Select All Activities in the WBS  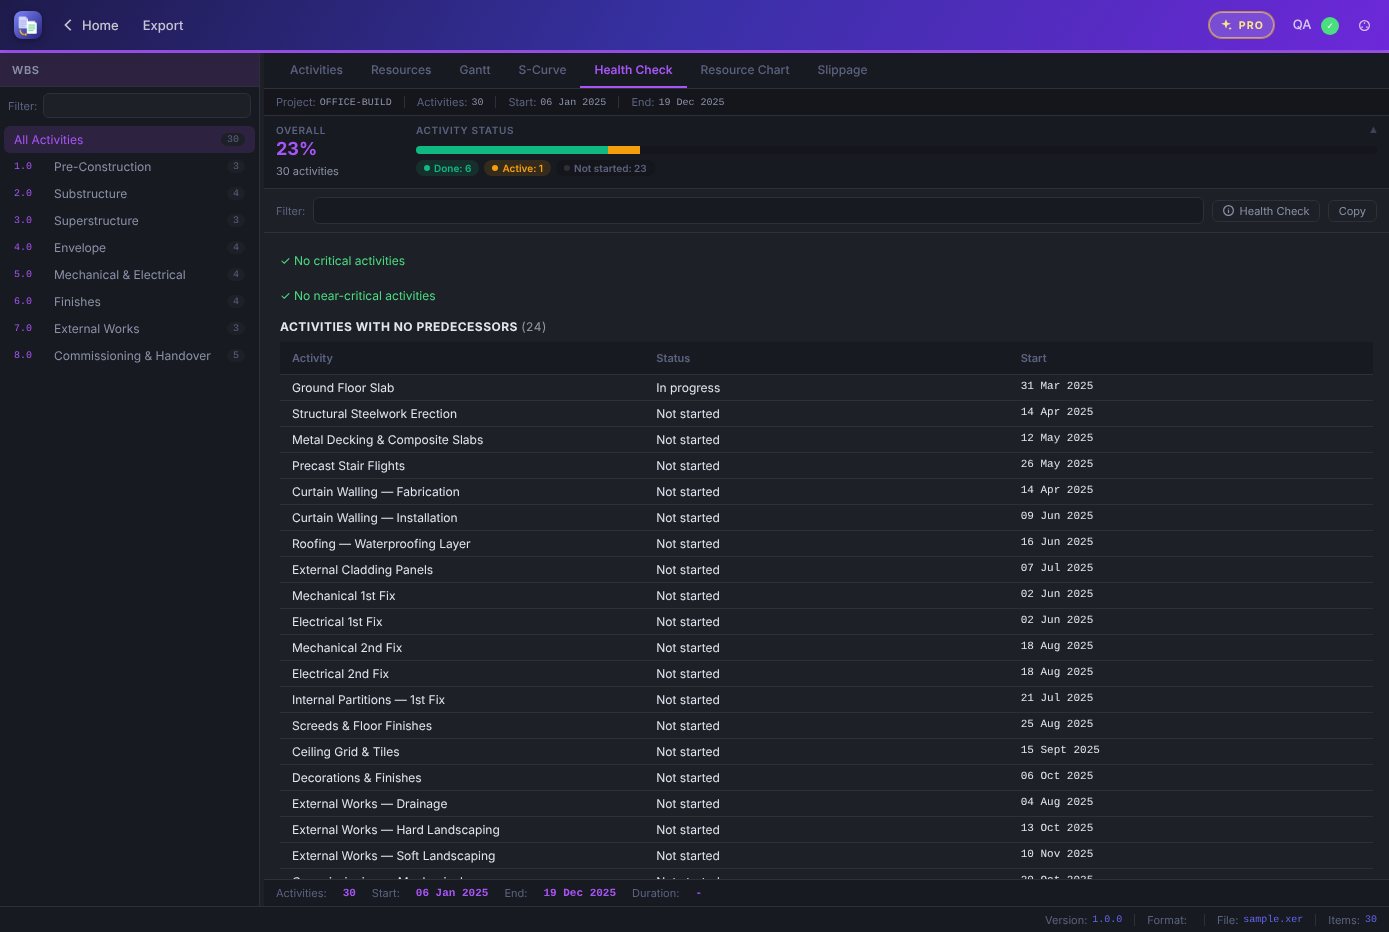(x=129, y=140)
